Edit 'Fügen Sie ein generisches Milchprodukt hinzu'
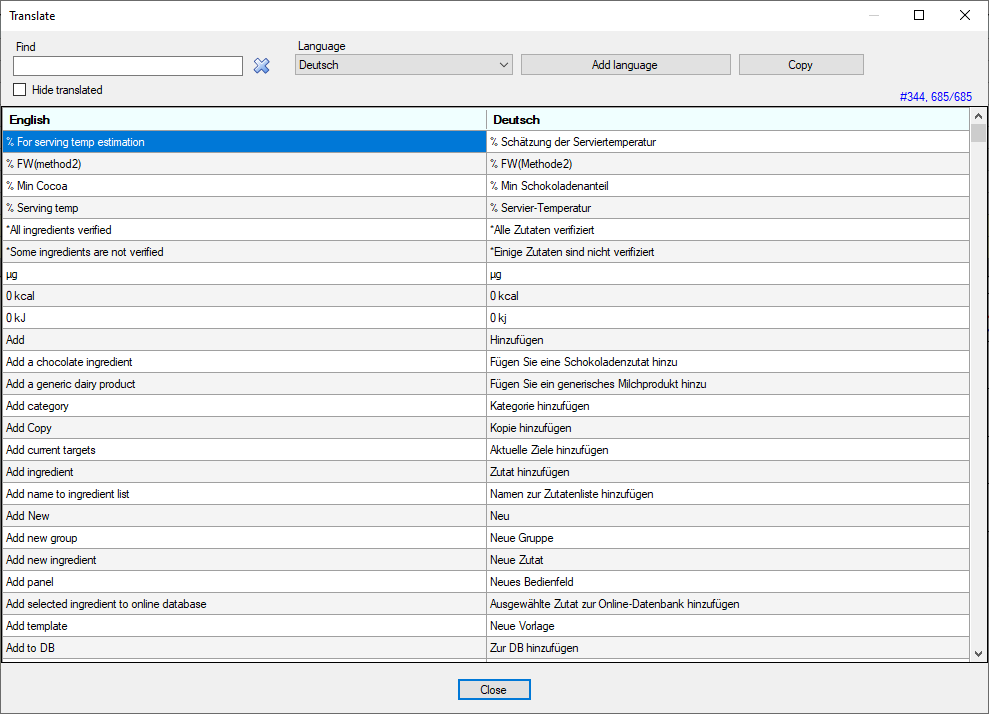Viewport: 989px width, 714px height. [728, 384]
